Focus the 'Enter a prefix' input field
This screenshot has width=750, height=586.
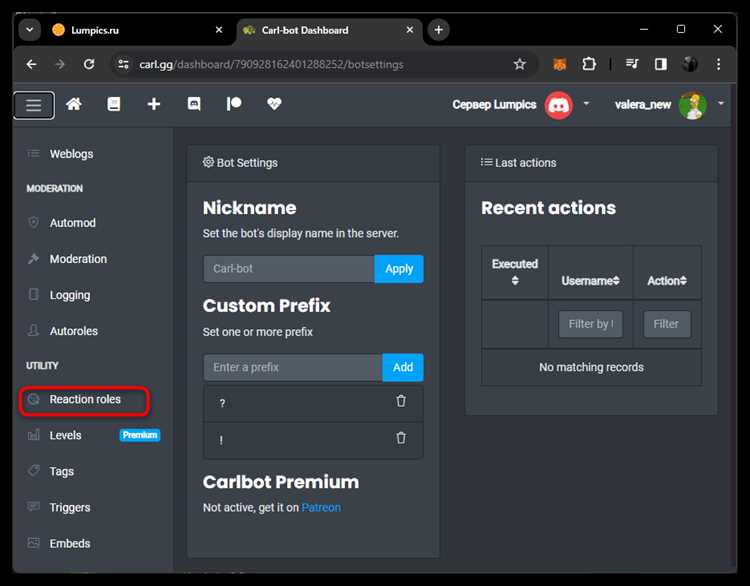pos(293,367)
